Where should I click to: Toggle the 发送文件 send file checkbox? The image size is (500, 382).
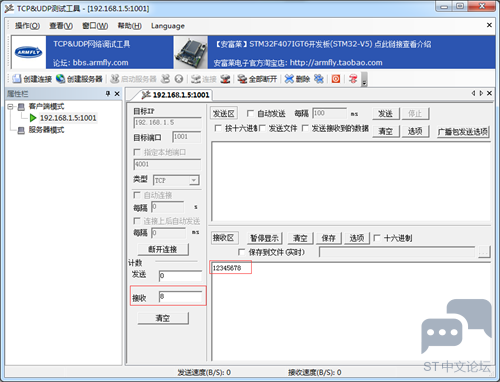pos(262,128)
